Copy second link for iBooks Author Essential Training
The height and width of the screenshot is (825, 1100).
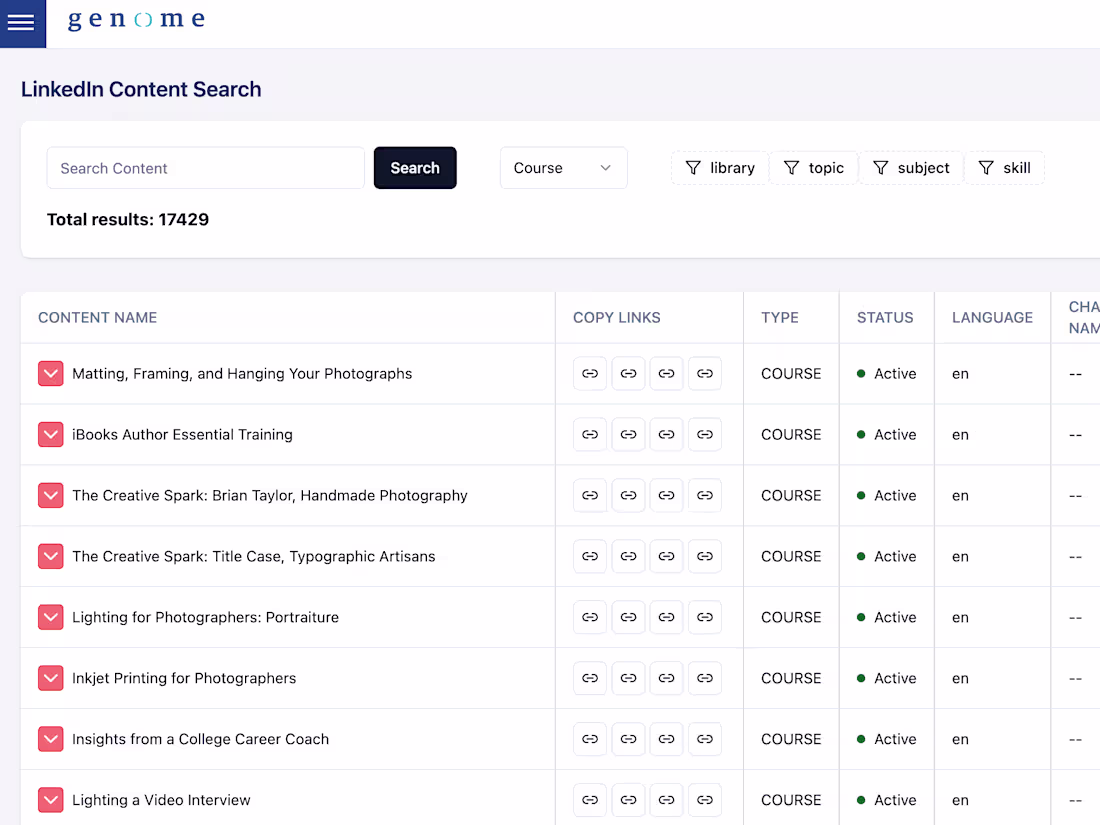[x=628, y=435]
